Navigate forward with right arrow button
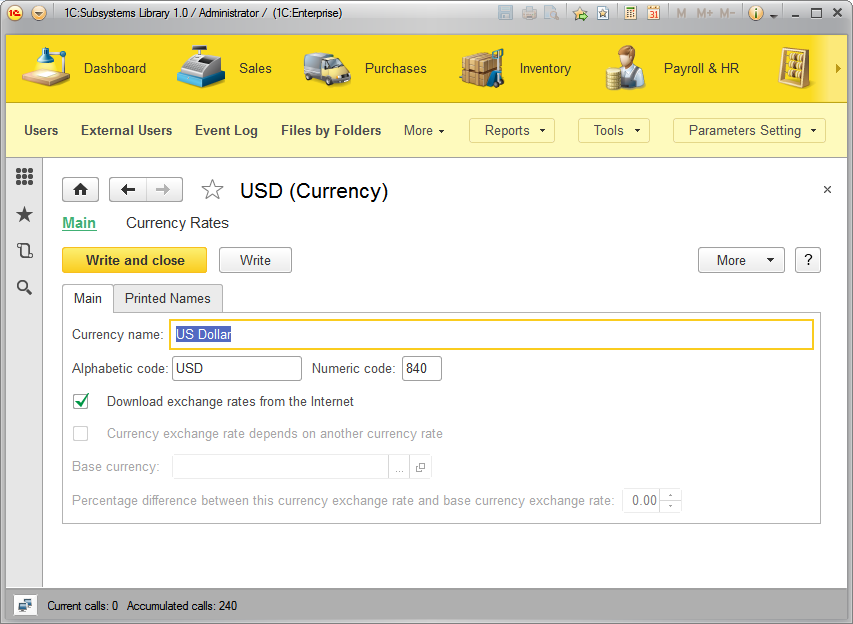 tap(164, 190)
